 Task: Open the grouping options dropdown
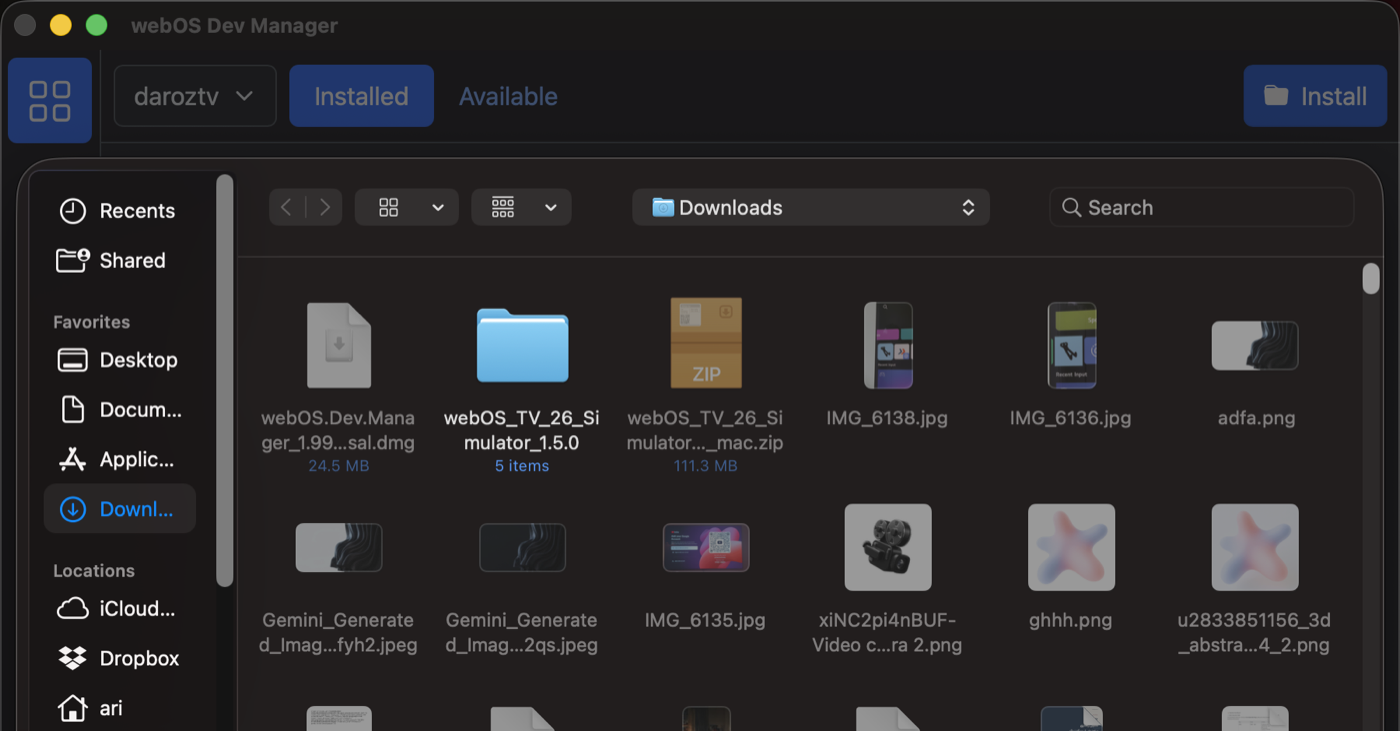(x=521, y=207)
